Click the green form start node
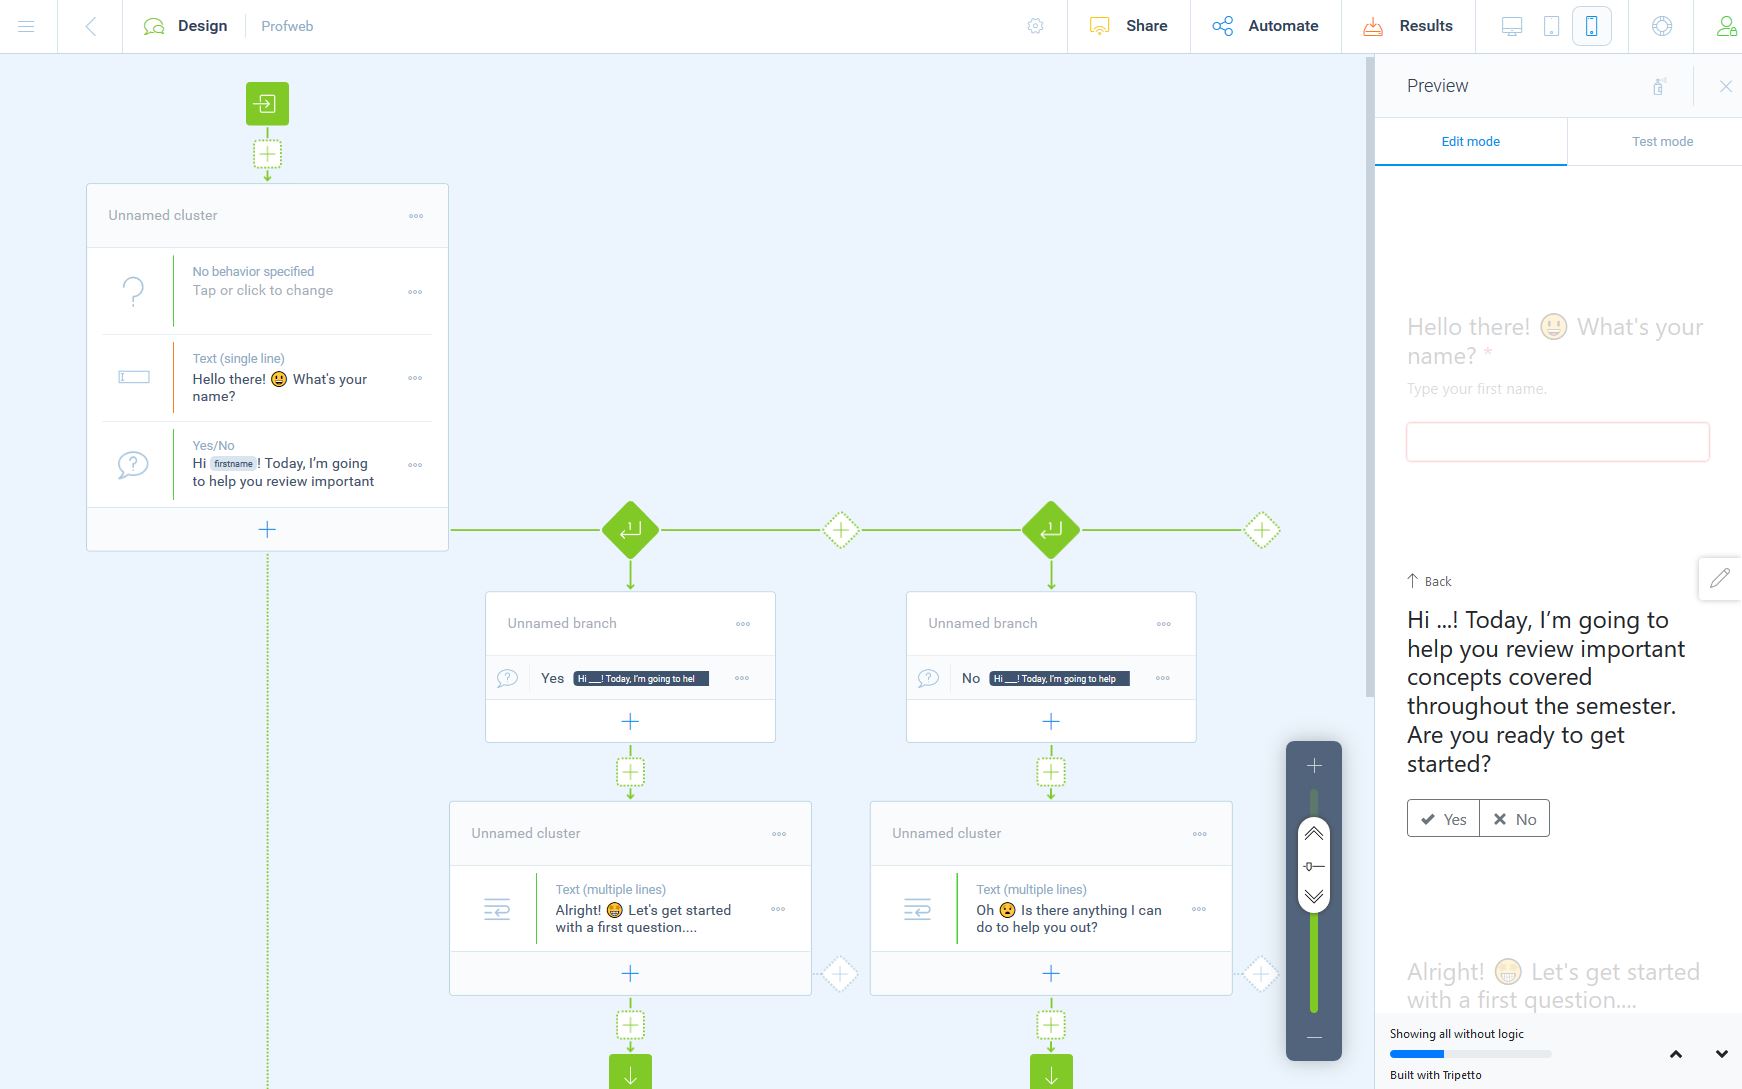This screenshot has width=1742, height=1089. point(267,104)
